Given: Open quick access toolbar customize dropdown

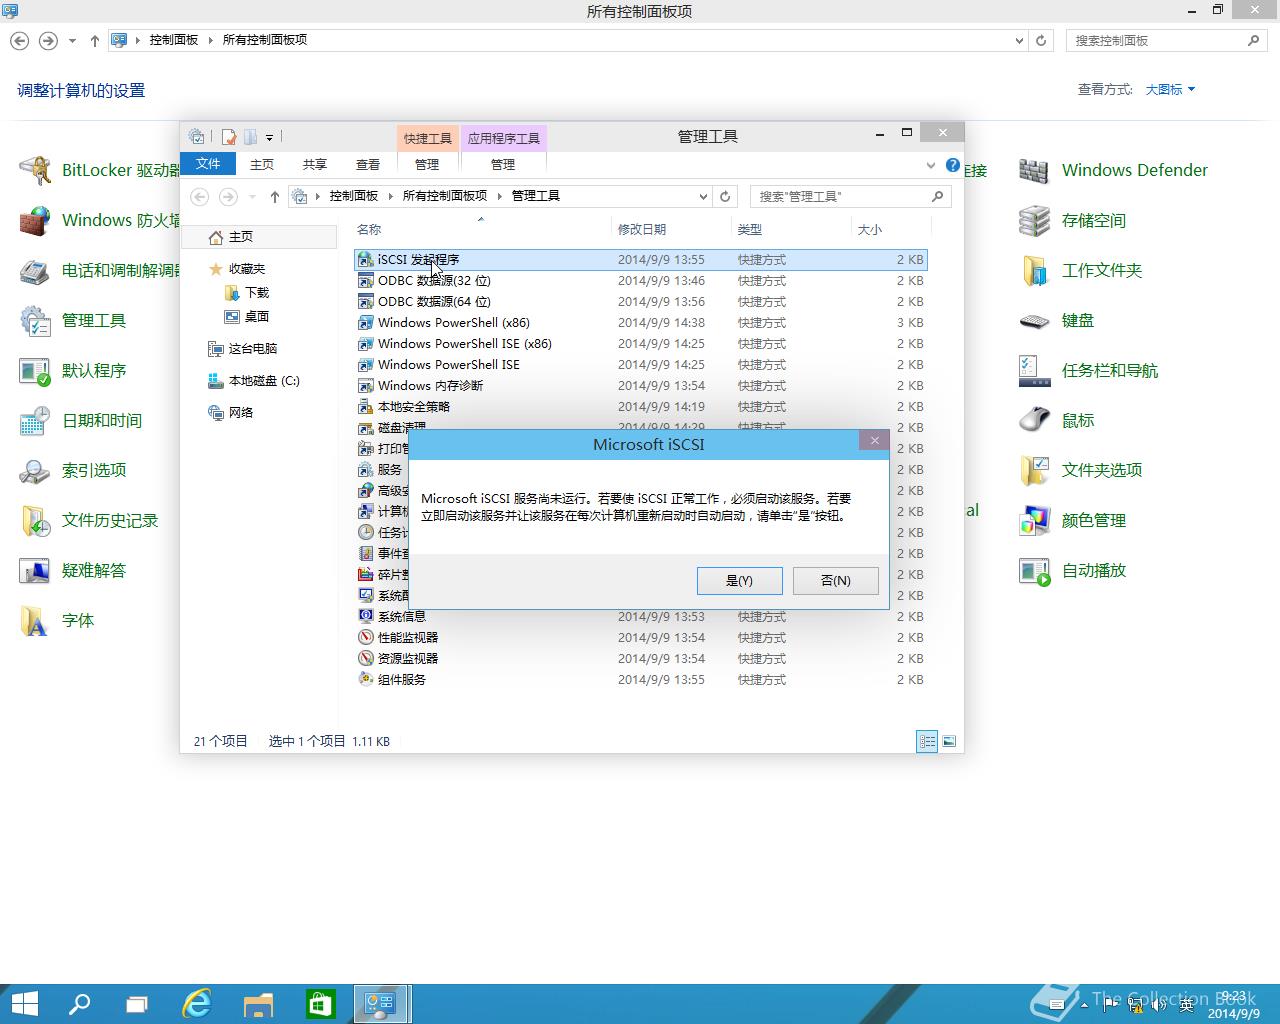Looking at the screenshot, I should click(269, 137).
